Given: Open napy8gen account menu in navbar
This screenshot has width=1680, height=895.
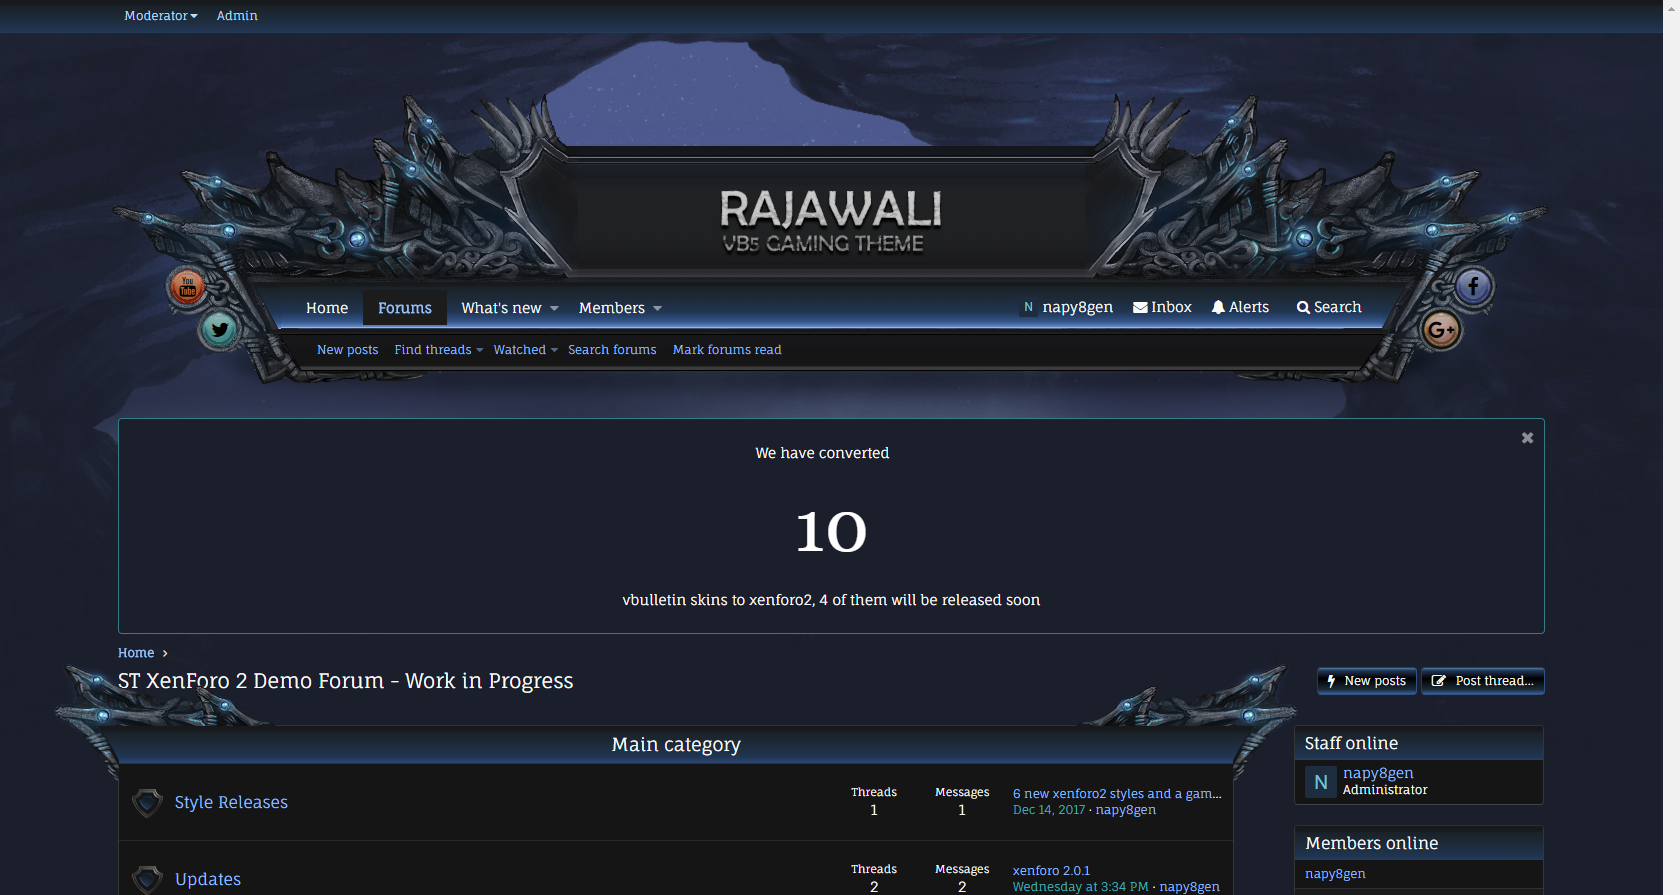Looking at the screenshot, I should 1066,307.
